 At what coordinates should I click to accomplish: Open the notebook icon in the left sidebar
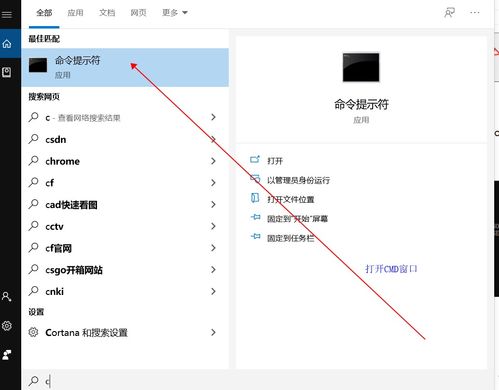7,72
